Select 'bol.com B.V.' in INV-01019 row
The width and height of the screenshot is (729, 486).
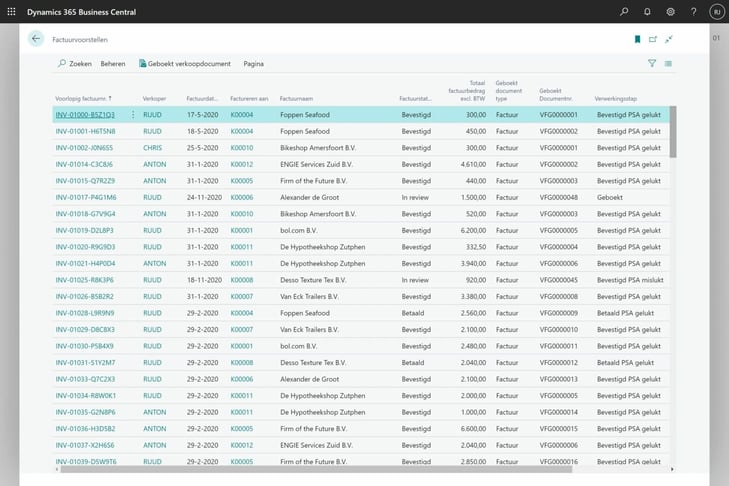tap(298, 231)
